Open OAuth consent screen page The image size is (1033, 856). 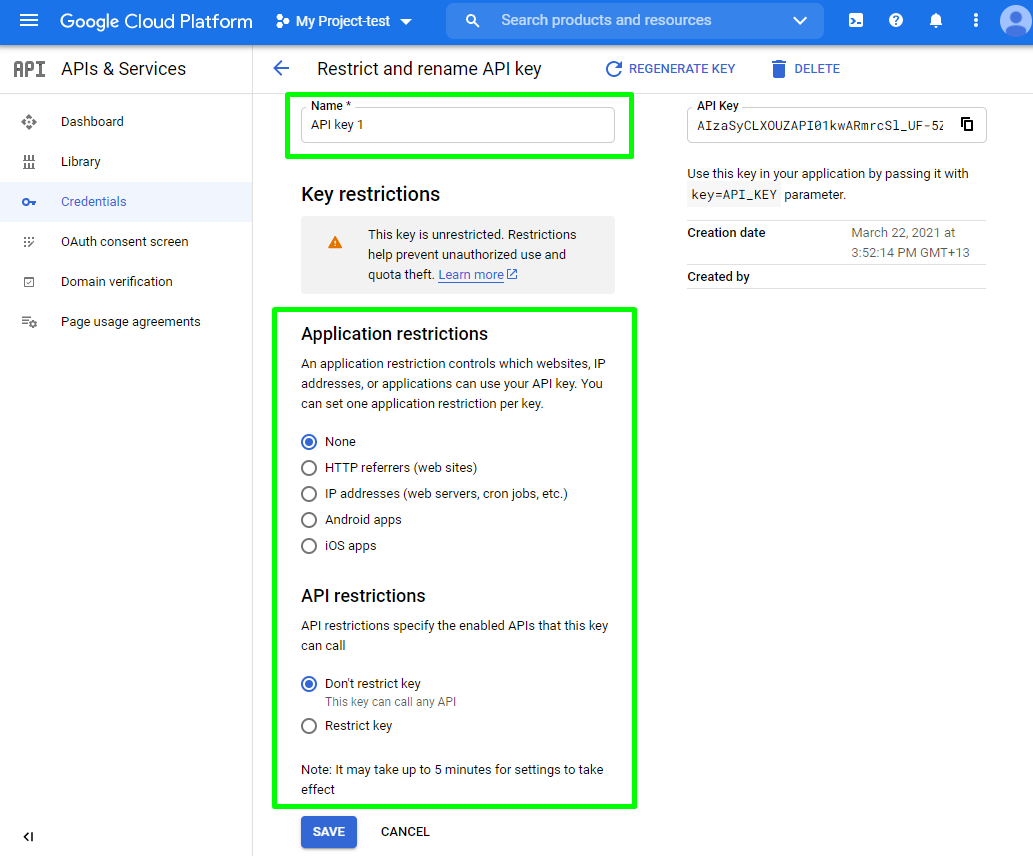click(125, 242)
